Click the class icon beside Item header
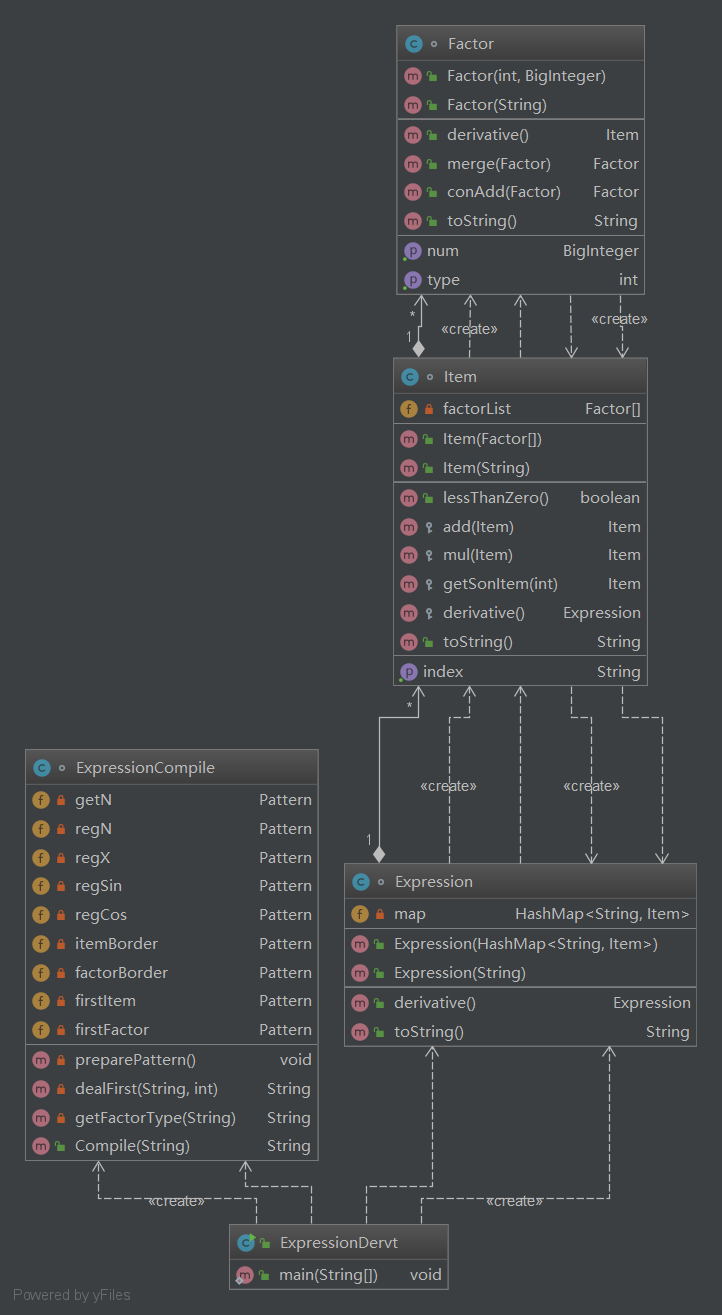The width and height of the screenshot is (722, 1315). [410, 377]
